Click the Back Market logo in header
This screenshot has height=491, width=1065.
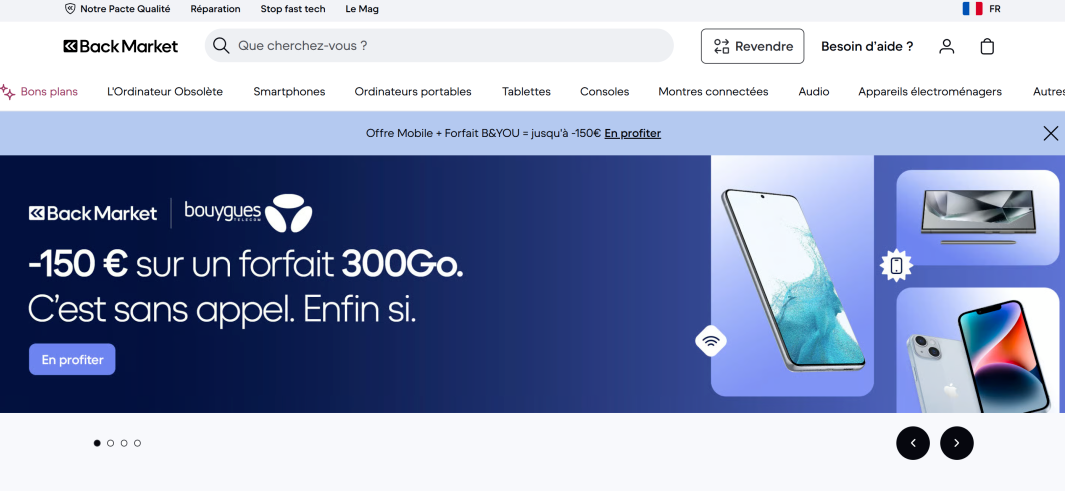(x=120, y=46)
